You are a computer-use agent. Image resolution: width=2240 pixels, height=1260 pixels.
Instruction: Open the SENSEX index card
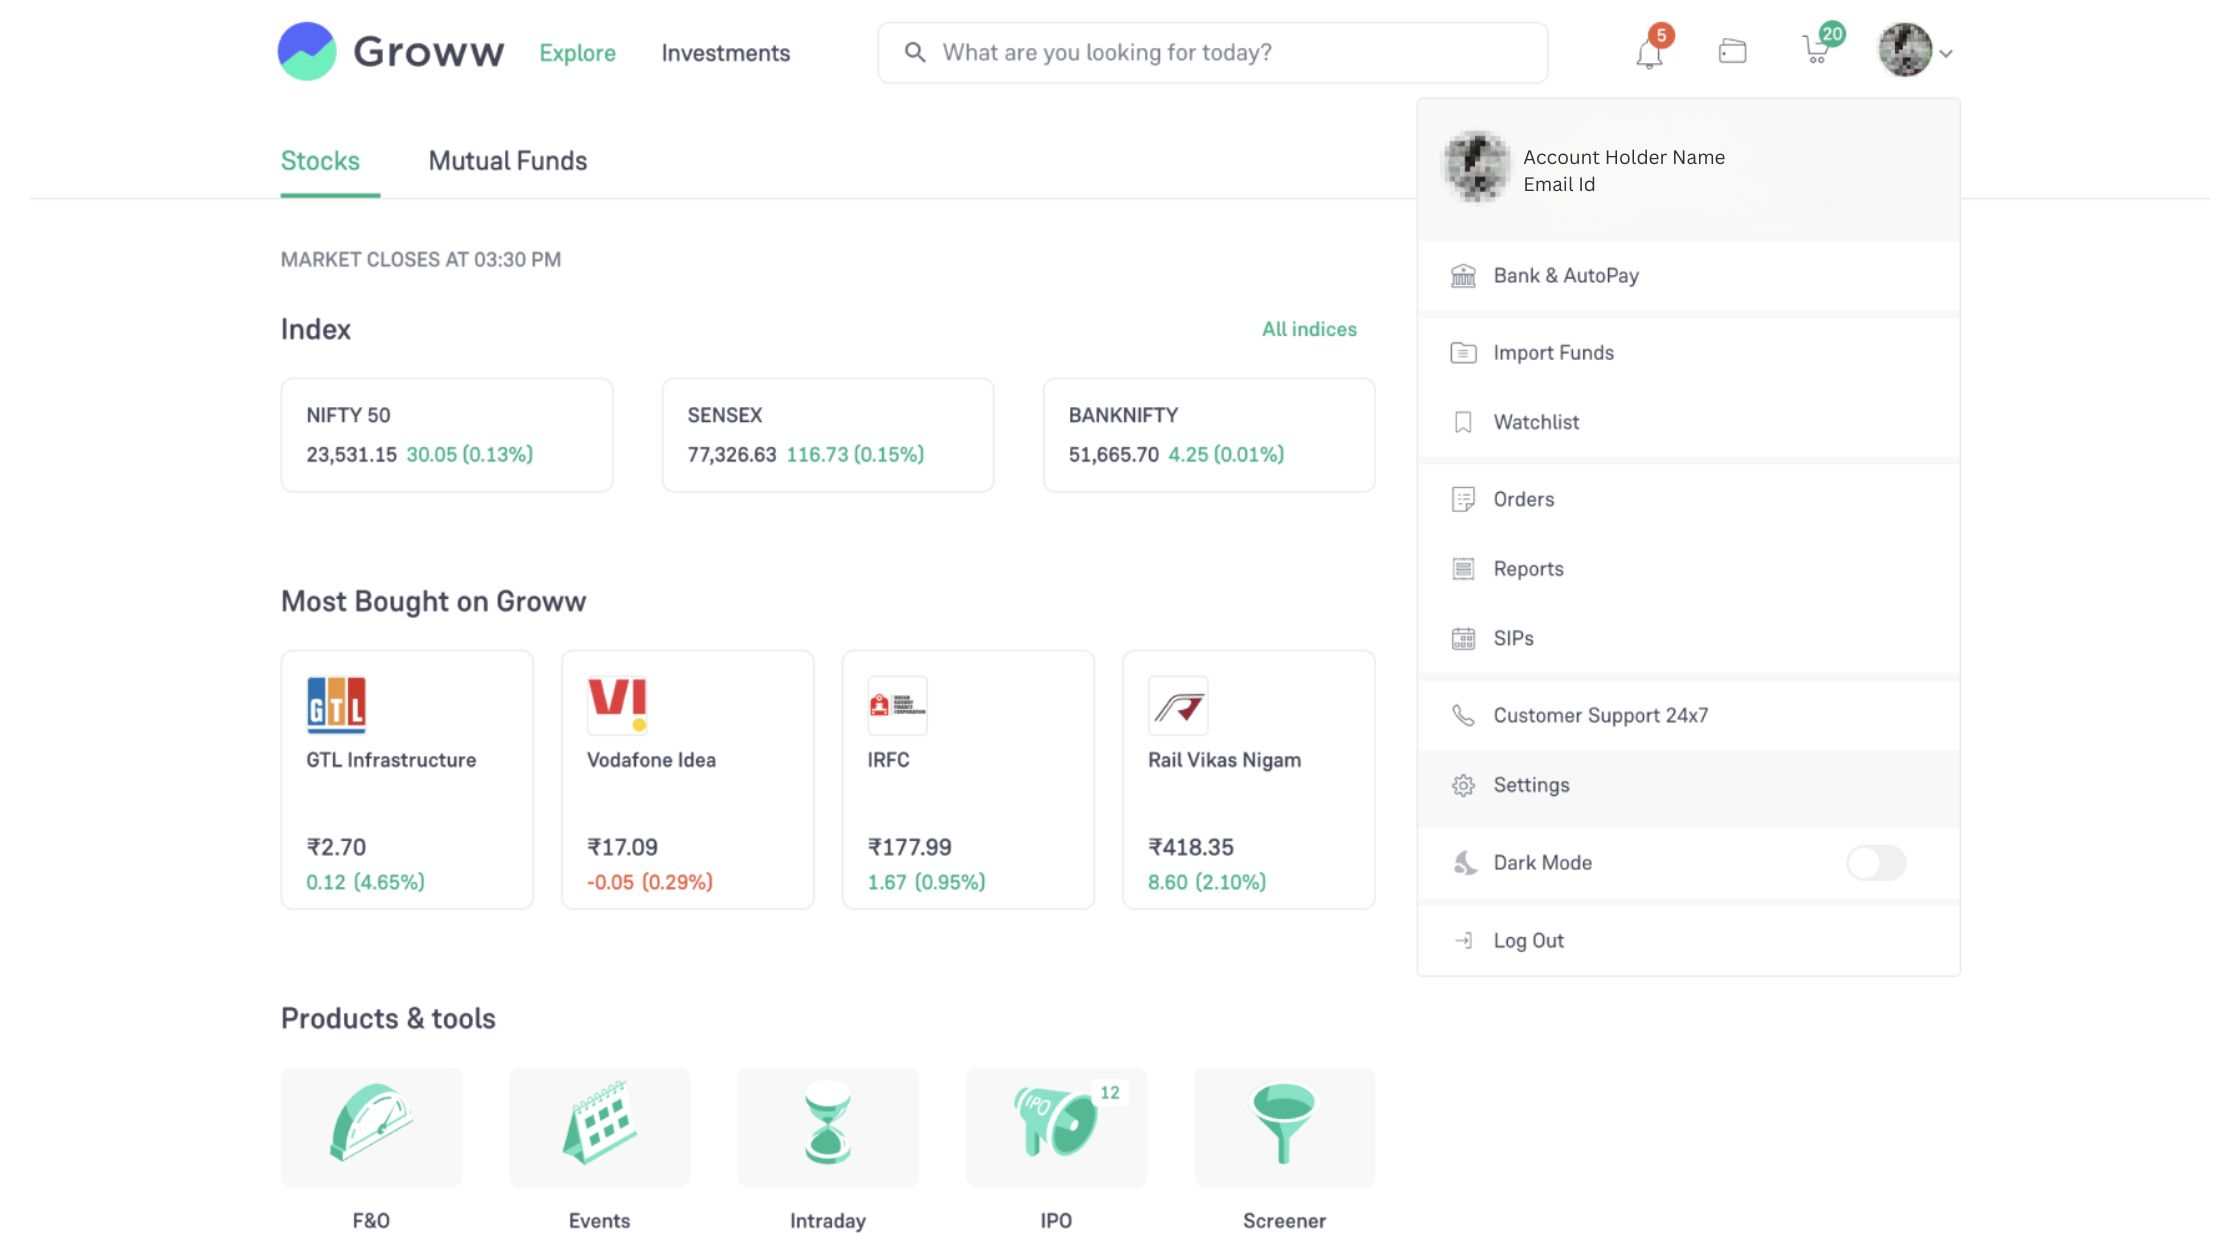coord(828,435)
